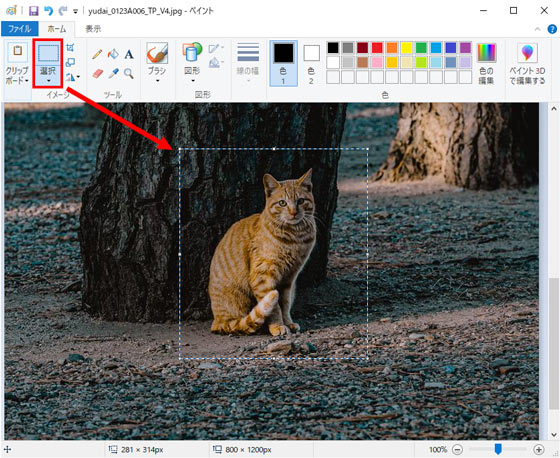Open Edit colors (色の編集)
The height and width of the screenshot is (458, 560).
pyautogui.click(x=486, y=64)
